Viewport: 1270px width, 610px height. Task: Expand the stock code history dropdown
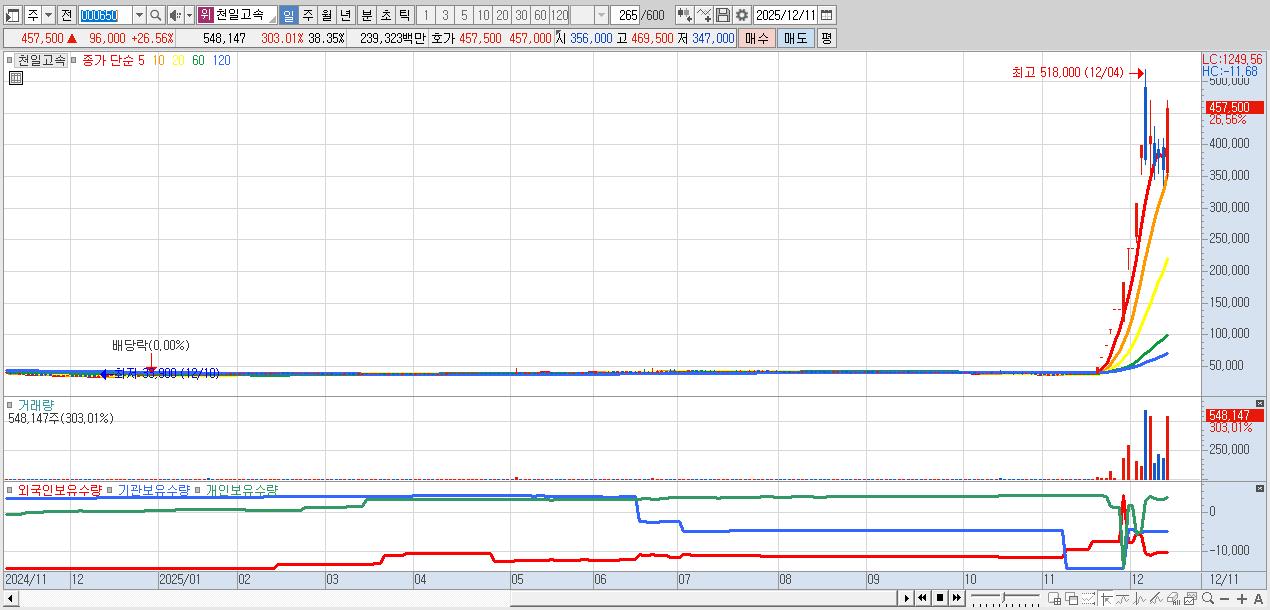point(139,15)
